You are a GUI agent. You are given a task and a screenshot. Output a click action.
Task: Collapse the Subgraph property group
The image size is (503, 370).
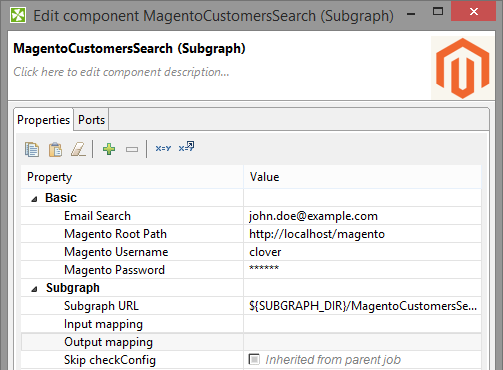pos(34,289)
